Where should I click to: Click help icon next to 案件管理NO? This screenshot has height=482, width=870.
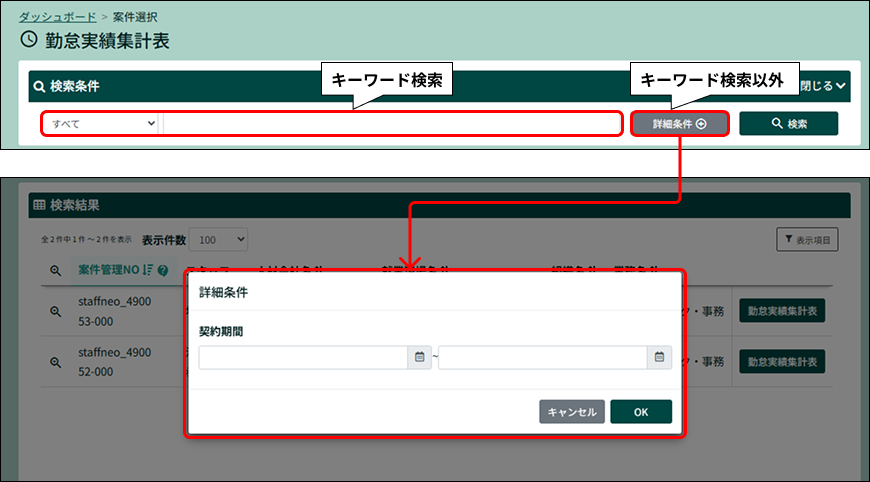coord(163,271)
